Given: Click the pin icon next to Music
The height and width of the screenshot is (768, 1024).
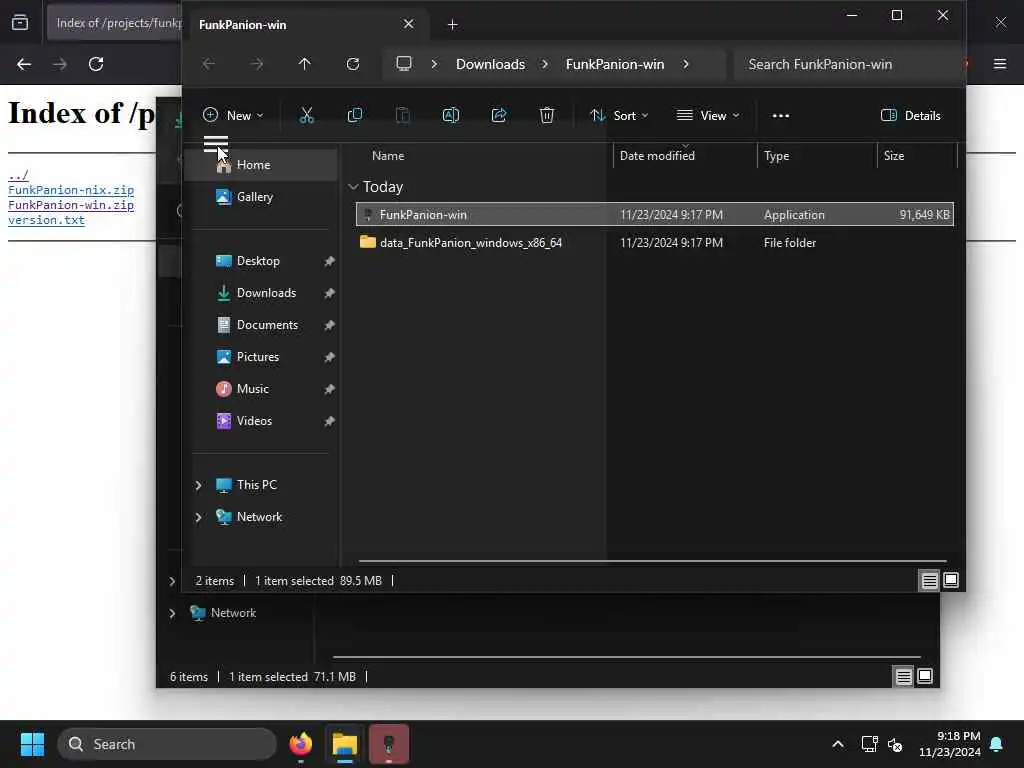Looking at the screenshot, I should (x=329, y=389).
